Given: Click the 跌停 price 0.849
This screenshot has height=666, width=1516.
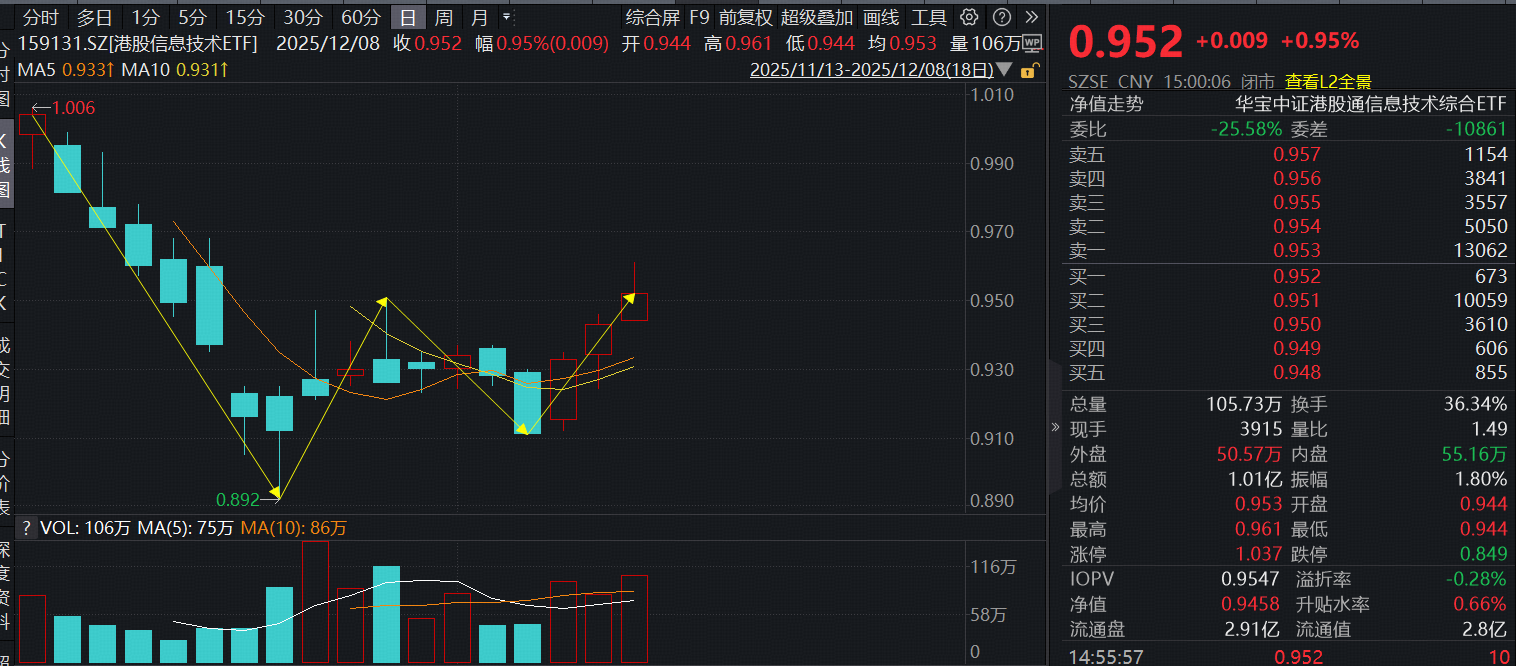Looking at the screenshot, I should [x=1482, y=555].
